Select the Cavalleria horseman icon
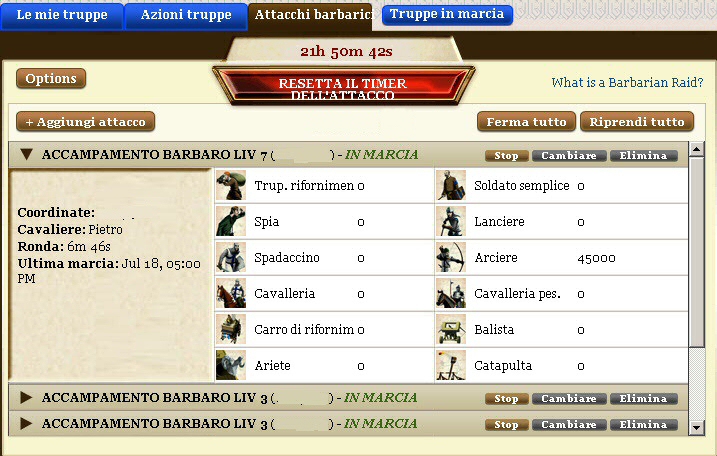Viewport: 717px width, 456px height. 231,293
